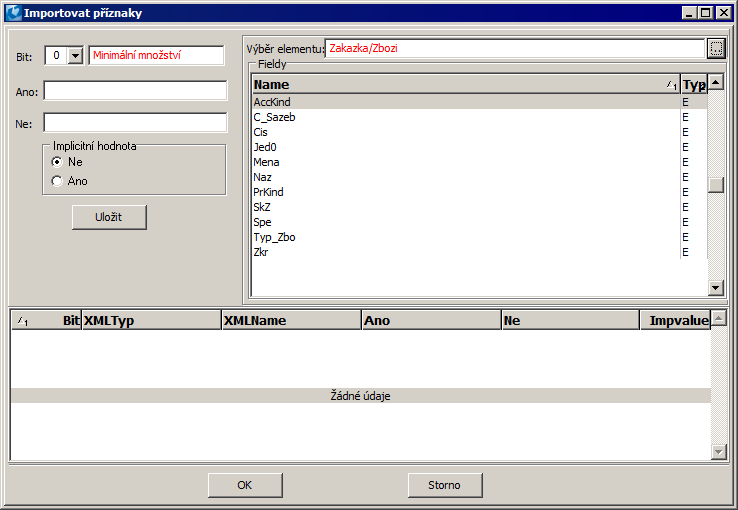Click the XMLTyp column header
Viewport: 738px width, 510px height.
(152, 320)
